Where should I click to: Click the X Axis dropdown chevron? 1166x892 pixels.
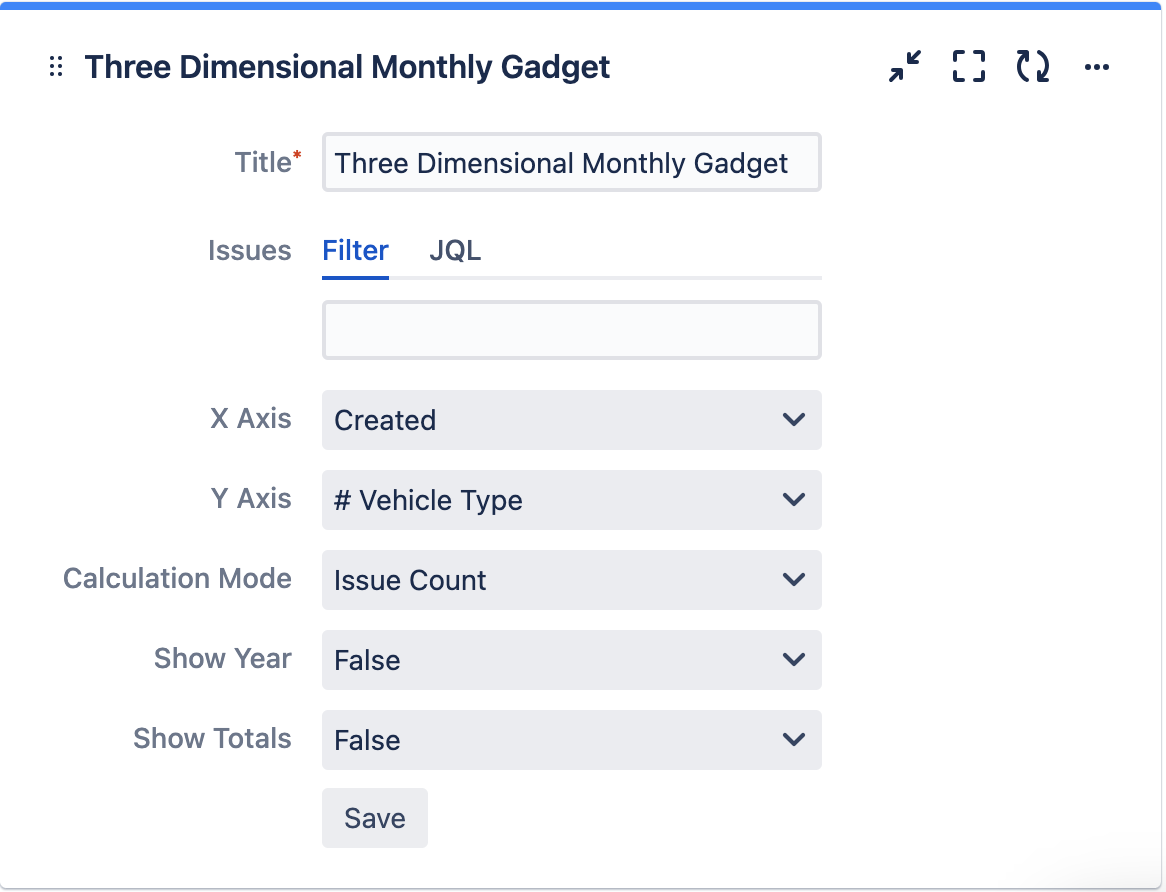click(794, 420)
